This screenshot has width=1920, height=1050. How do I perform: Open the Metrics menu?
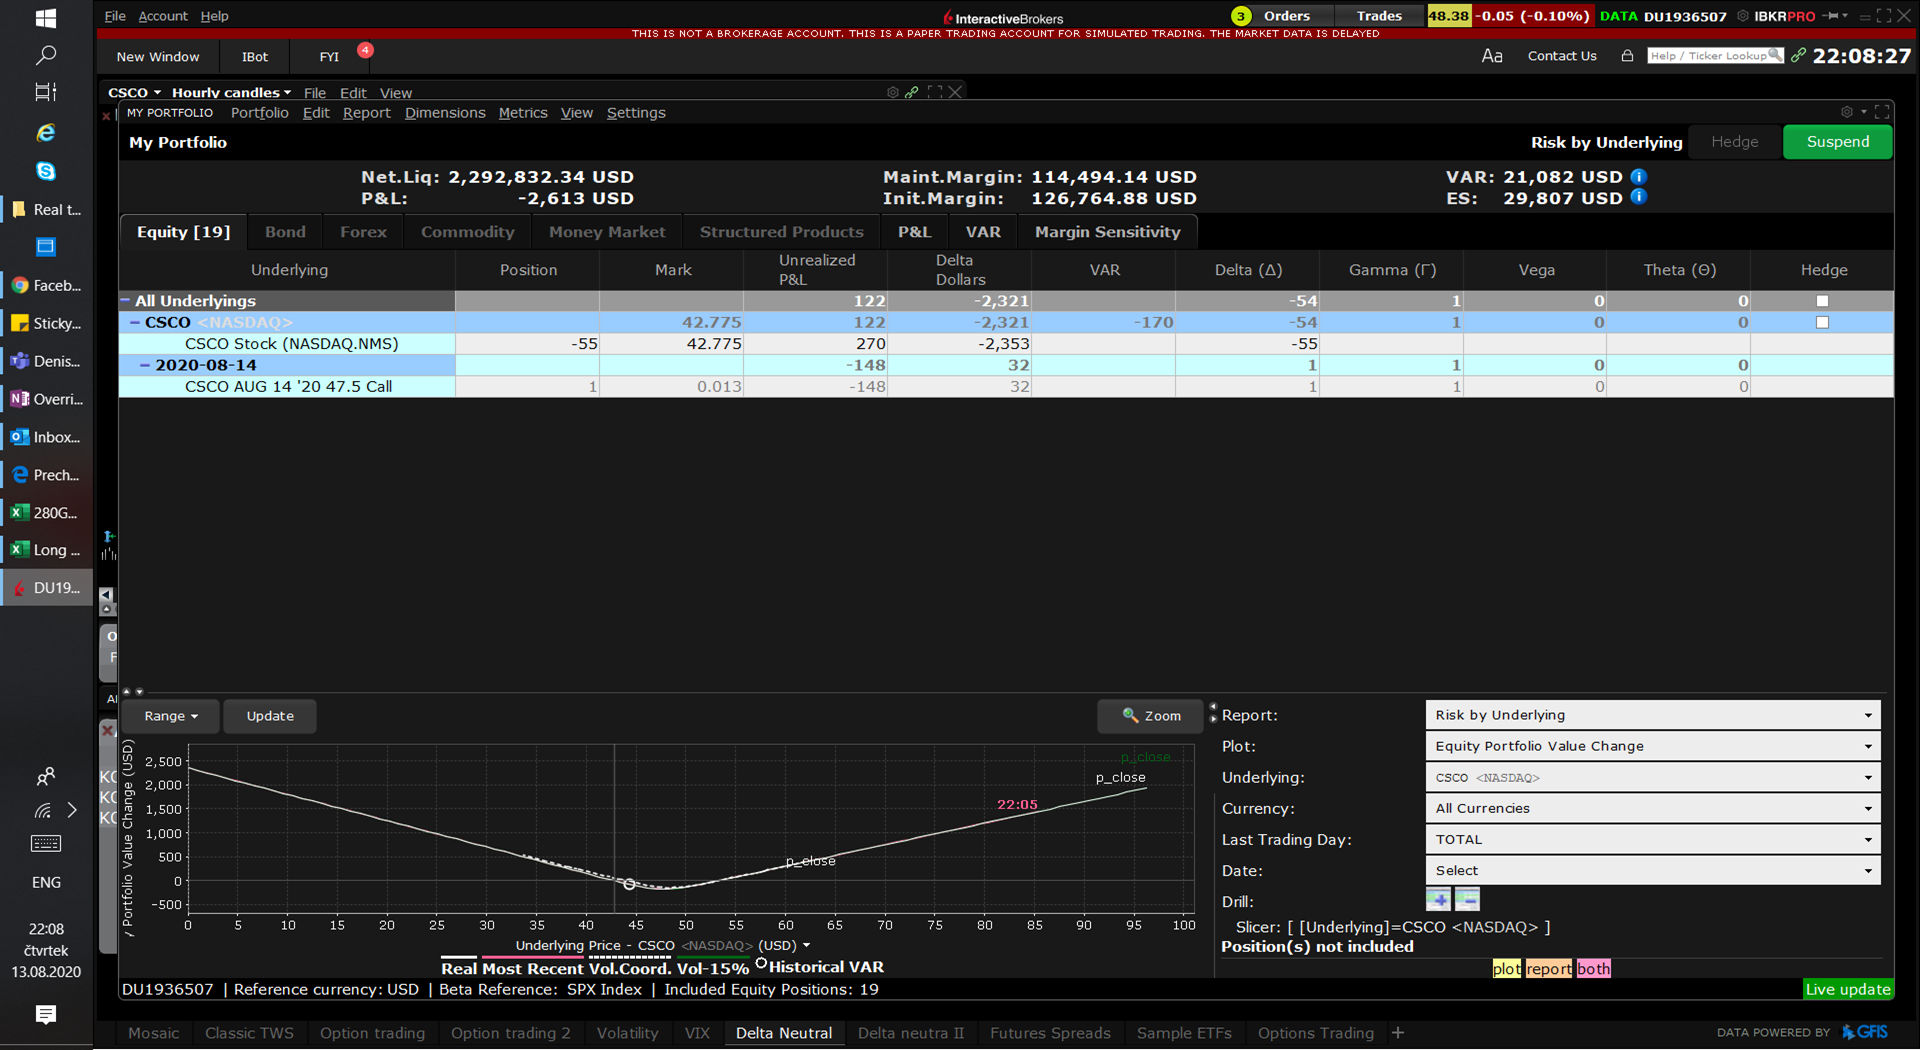(523, 113)
